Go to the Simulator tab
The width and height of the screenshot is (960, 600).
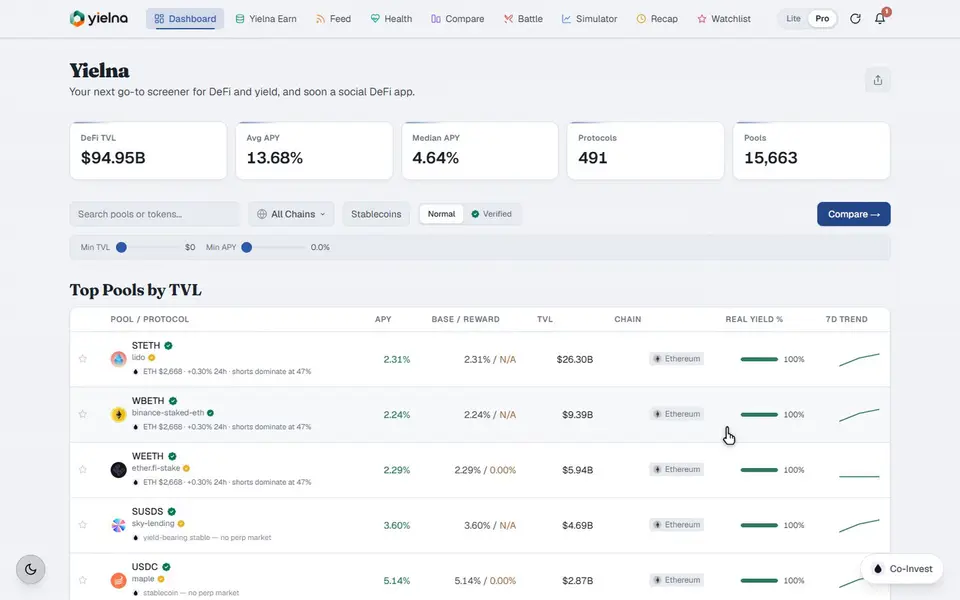pyautogui.click(x=589, y=19)
